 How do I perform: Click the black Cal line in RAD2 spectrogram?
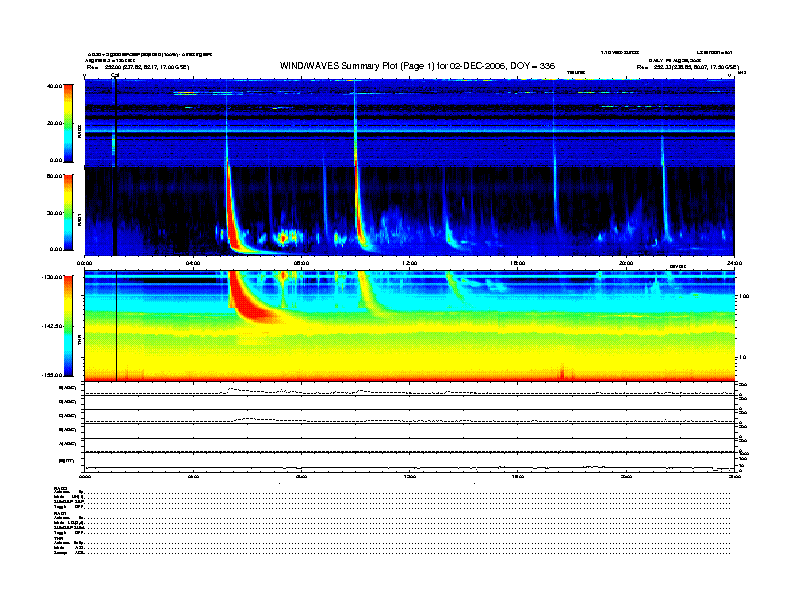tap(116, 123)
